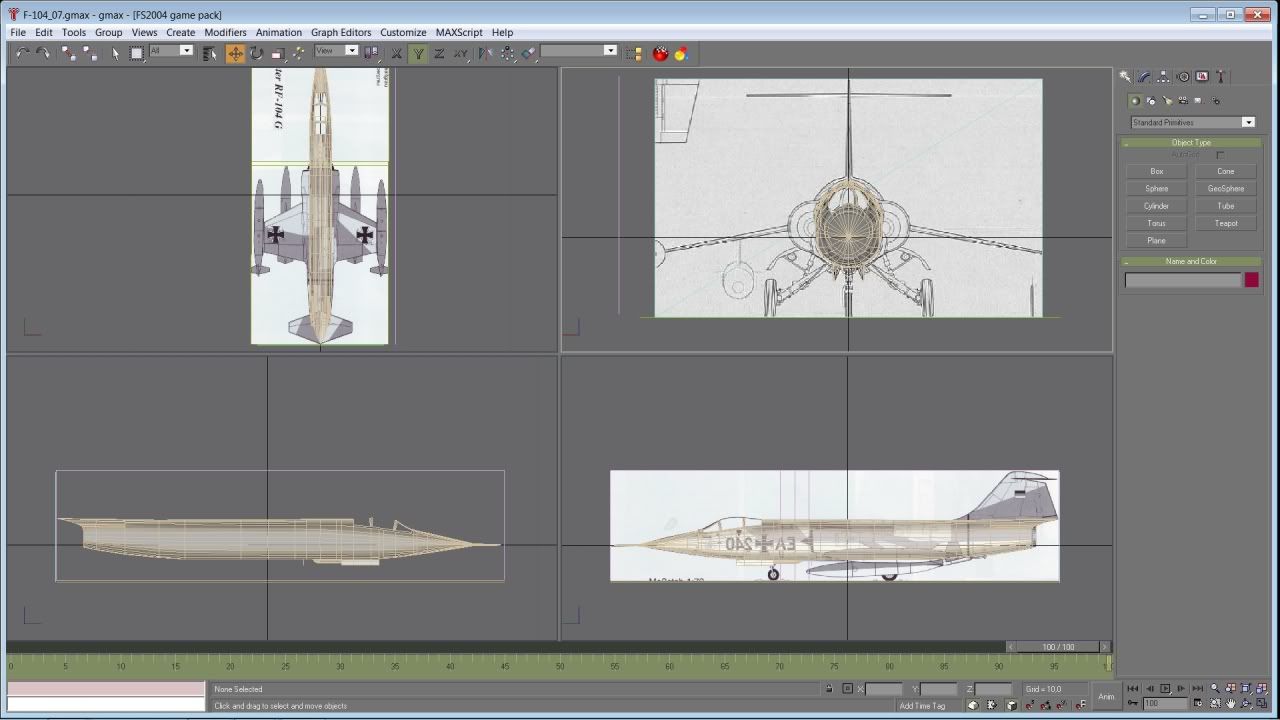1280x720 pixels.
Task: Open the Animation menu
Action: (x=278, y=32)
